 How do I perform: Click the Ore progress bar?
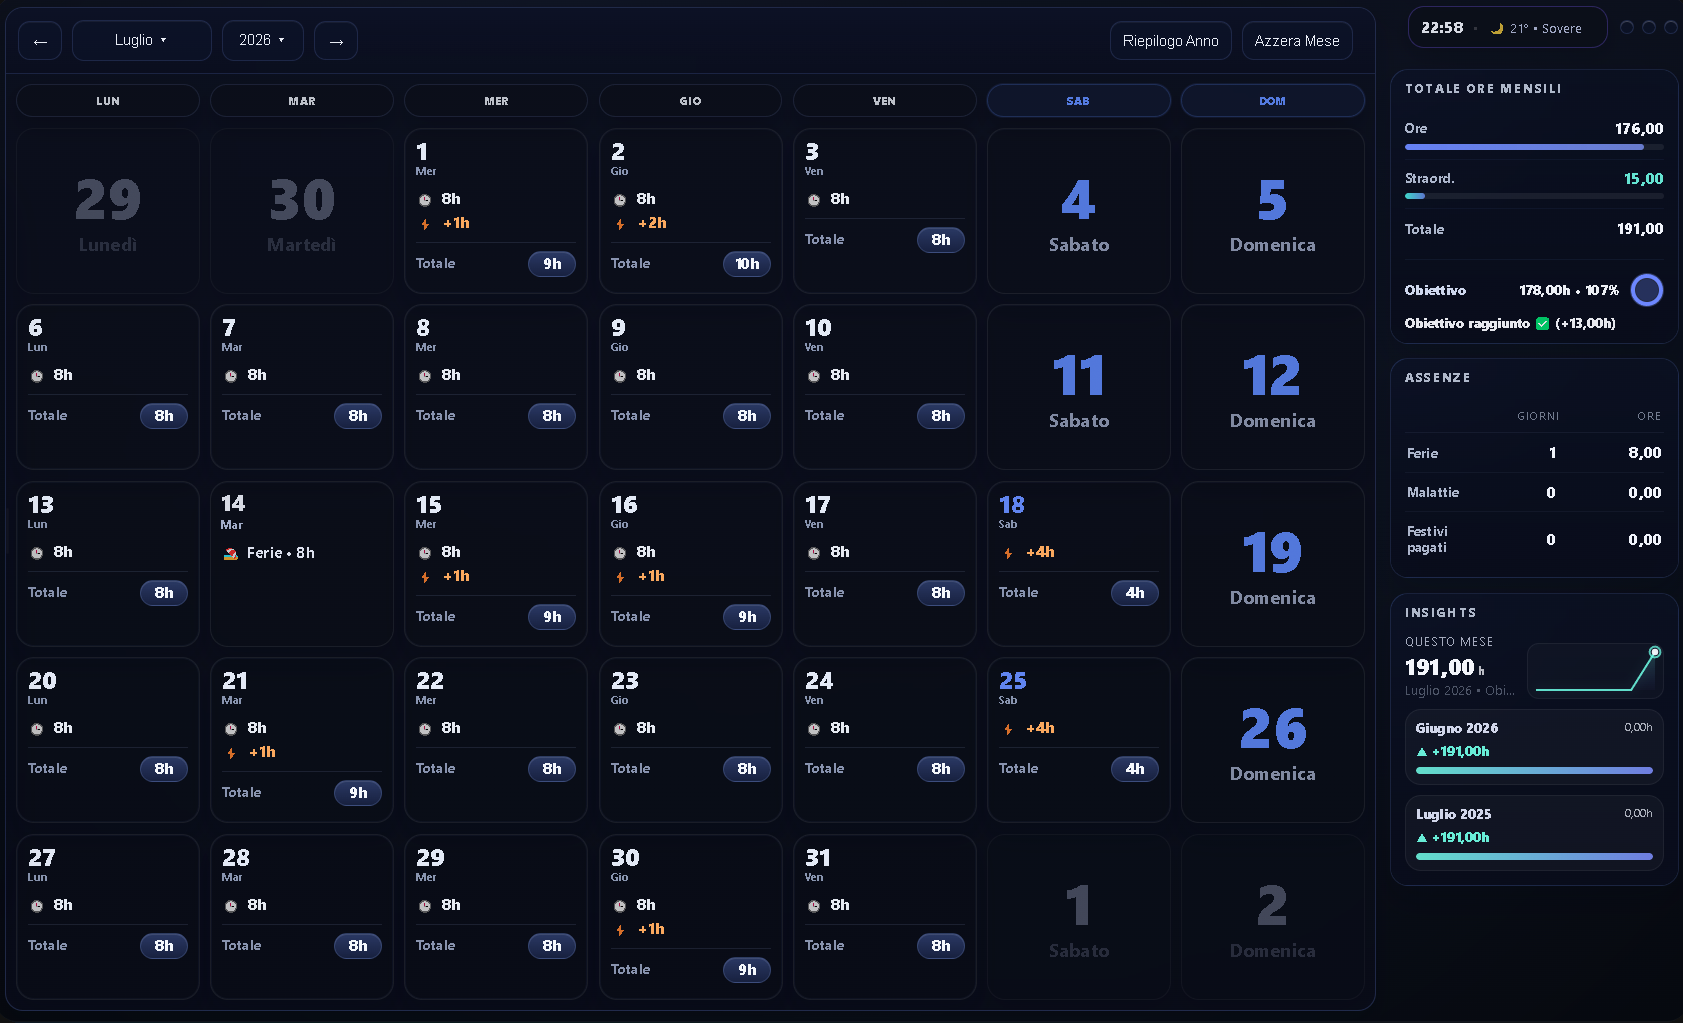pos(1534,147)
